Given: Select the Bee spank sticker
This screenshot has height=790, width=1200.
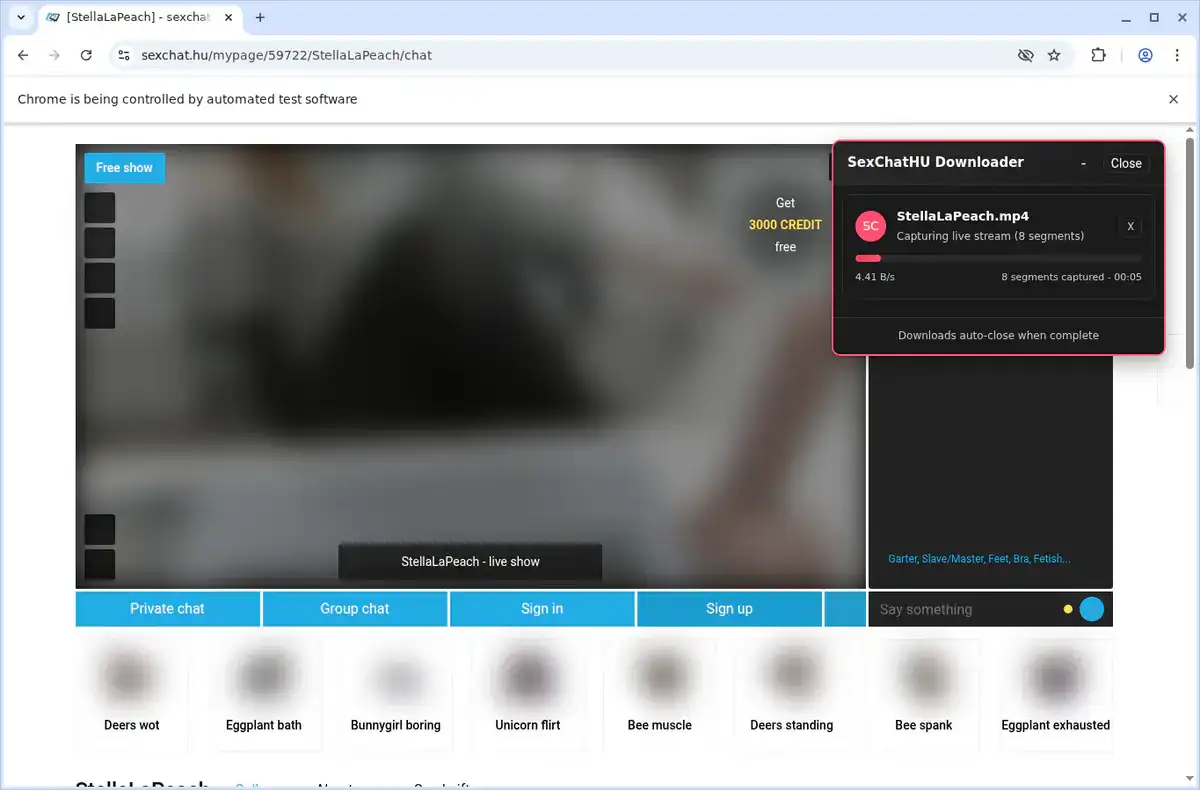Looking at the screenshot, I should click(923, 693).
